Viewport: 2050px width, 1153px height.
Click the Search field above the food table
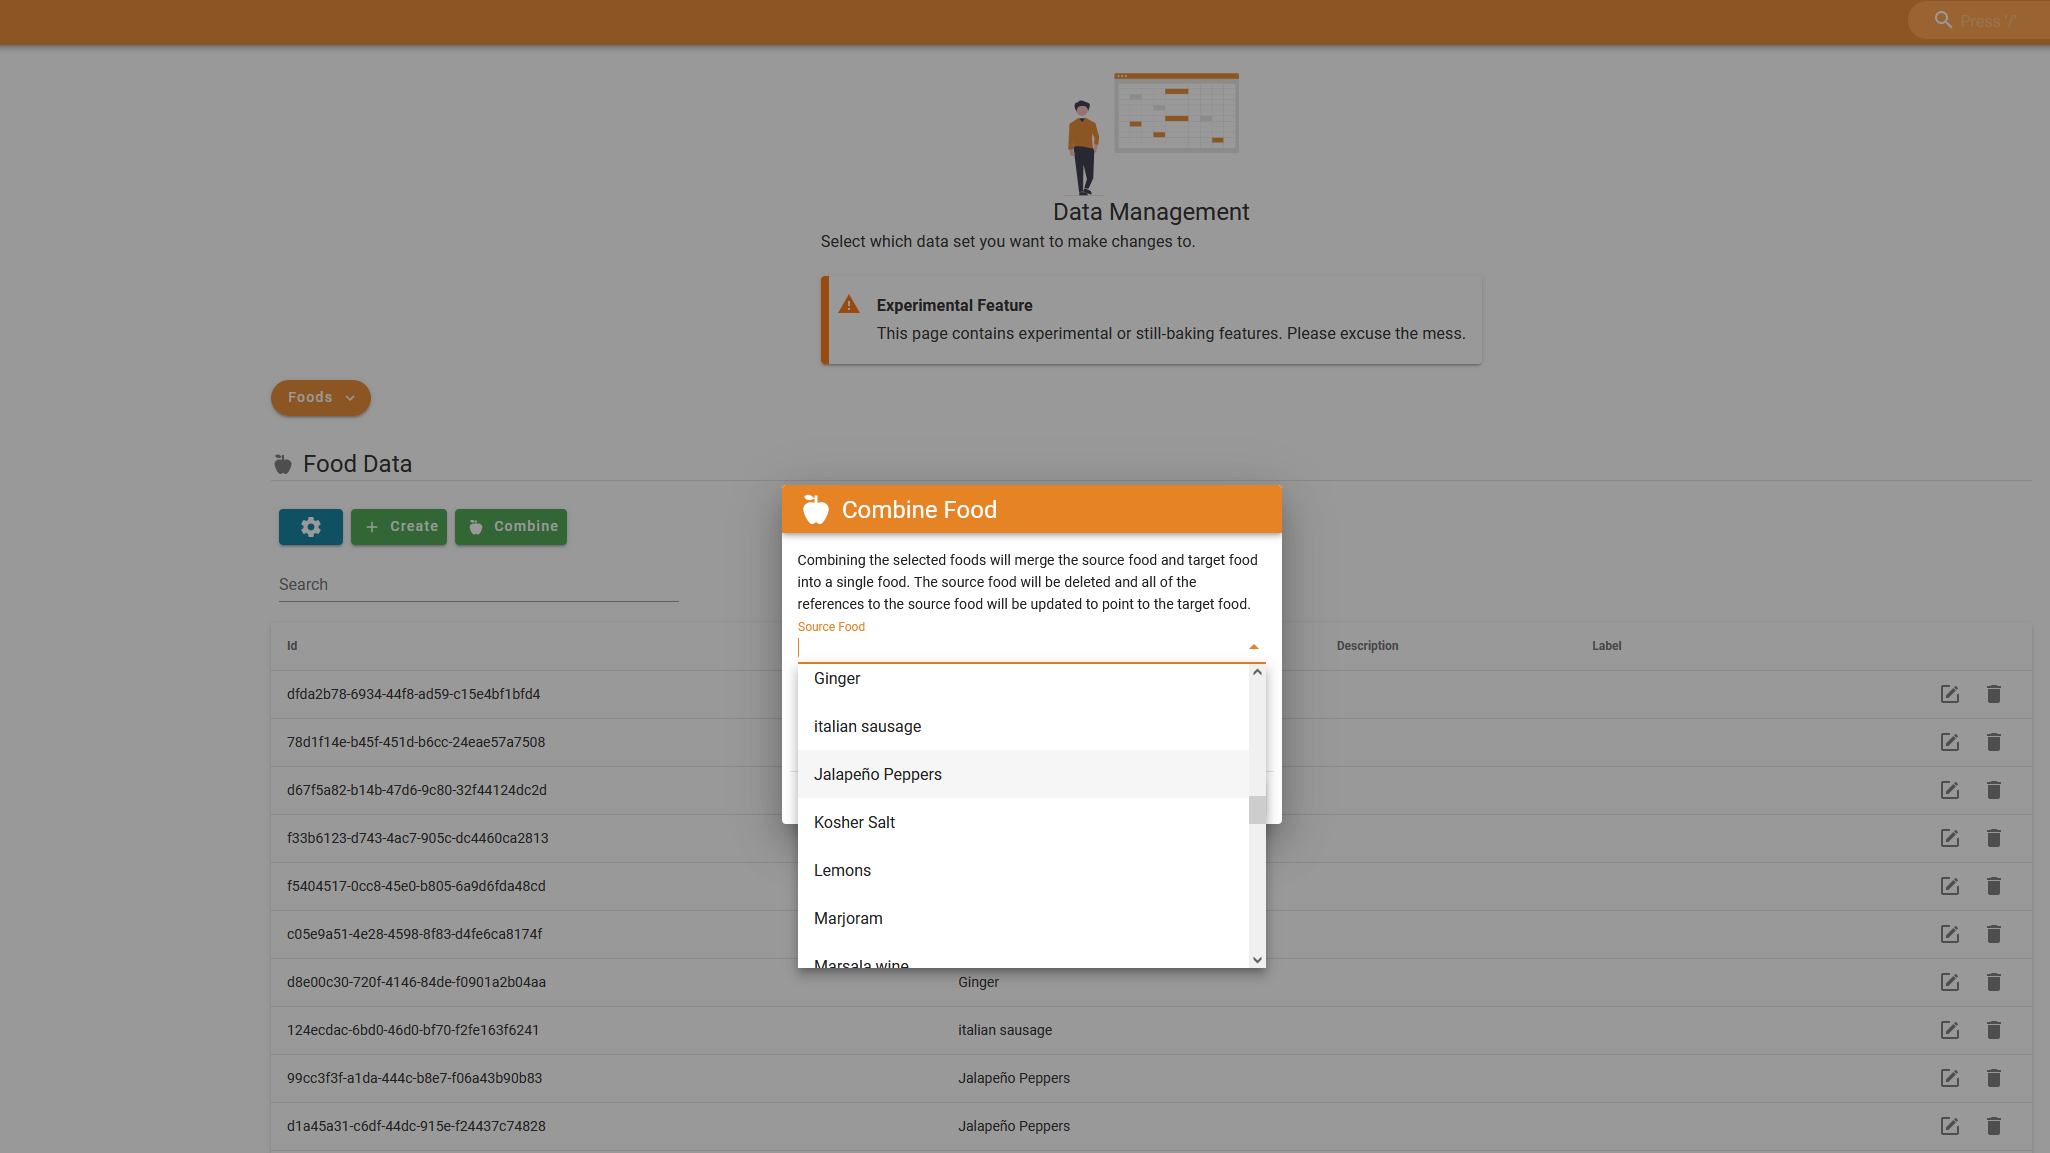coord(478,584)
